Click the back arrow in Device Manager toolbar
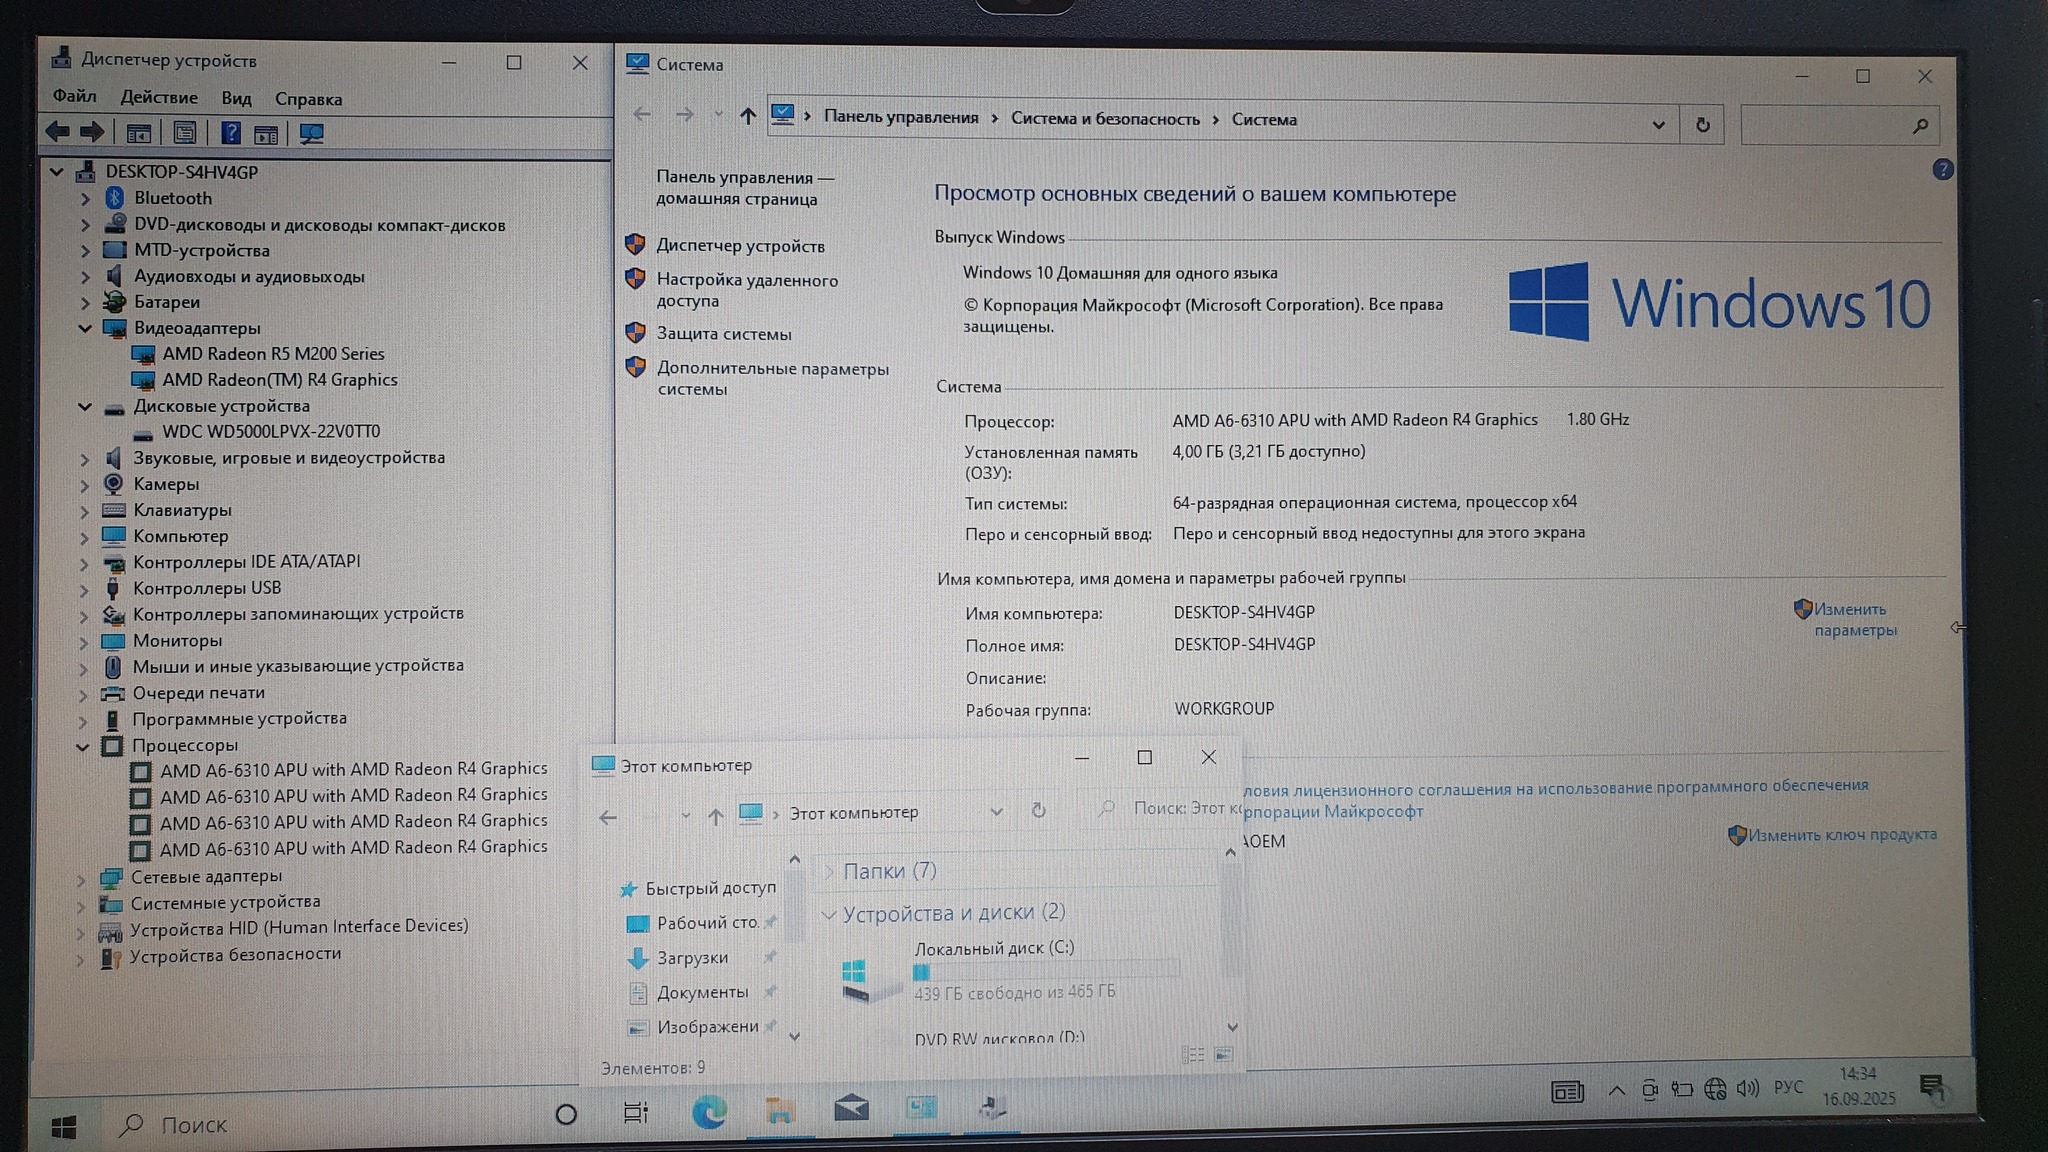This screenshot has width=2048, height=1152. click(58, 132)
